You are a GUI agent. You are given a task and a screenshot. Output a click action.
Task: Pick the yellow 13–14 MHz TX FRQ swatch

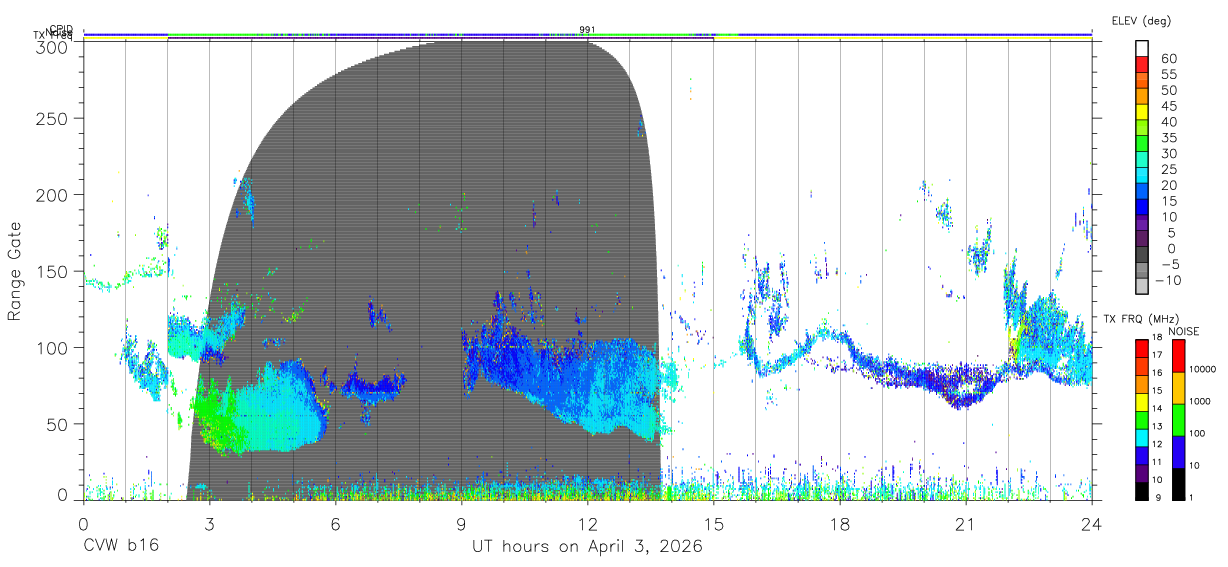click(x=1141, y=402)
